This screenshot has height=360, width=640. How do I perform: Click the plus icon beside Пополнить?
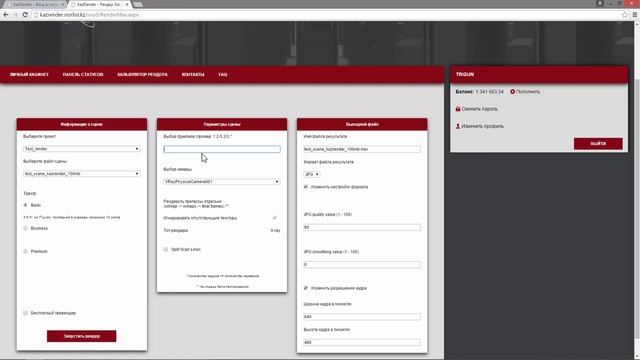point(513,91)
